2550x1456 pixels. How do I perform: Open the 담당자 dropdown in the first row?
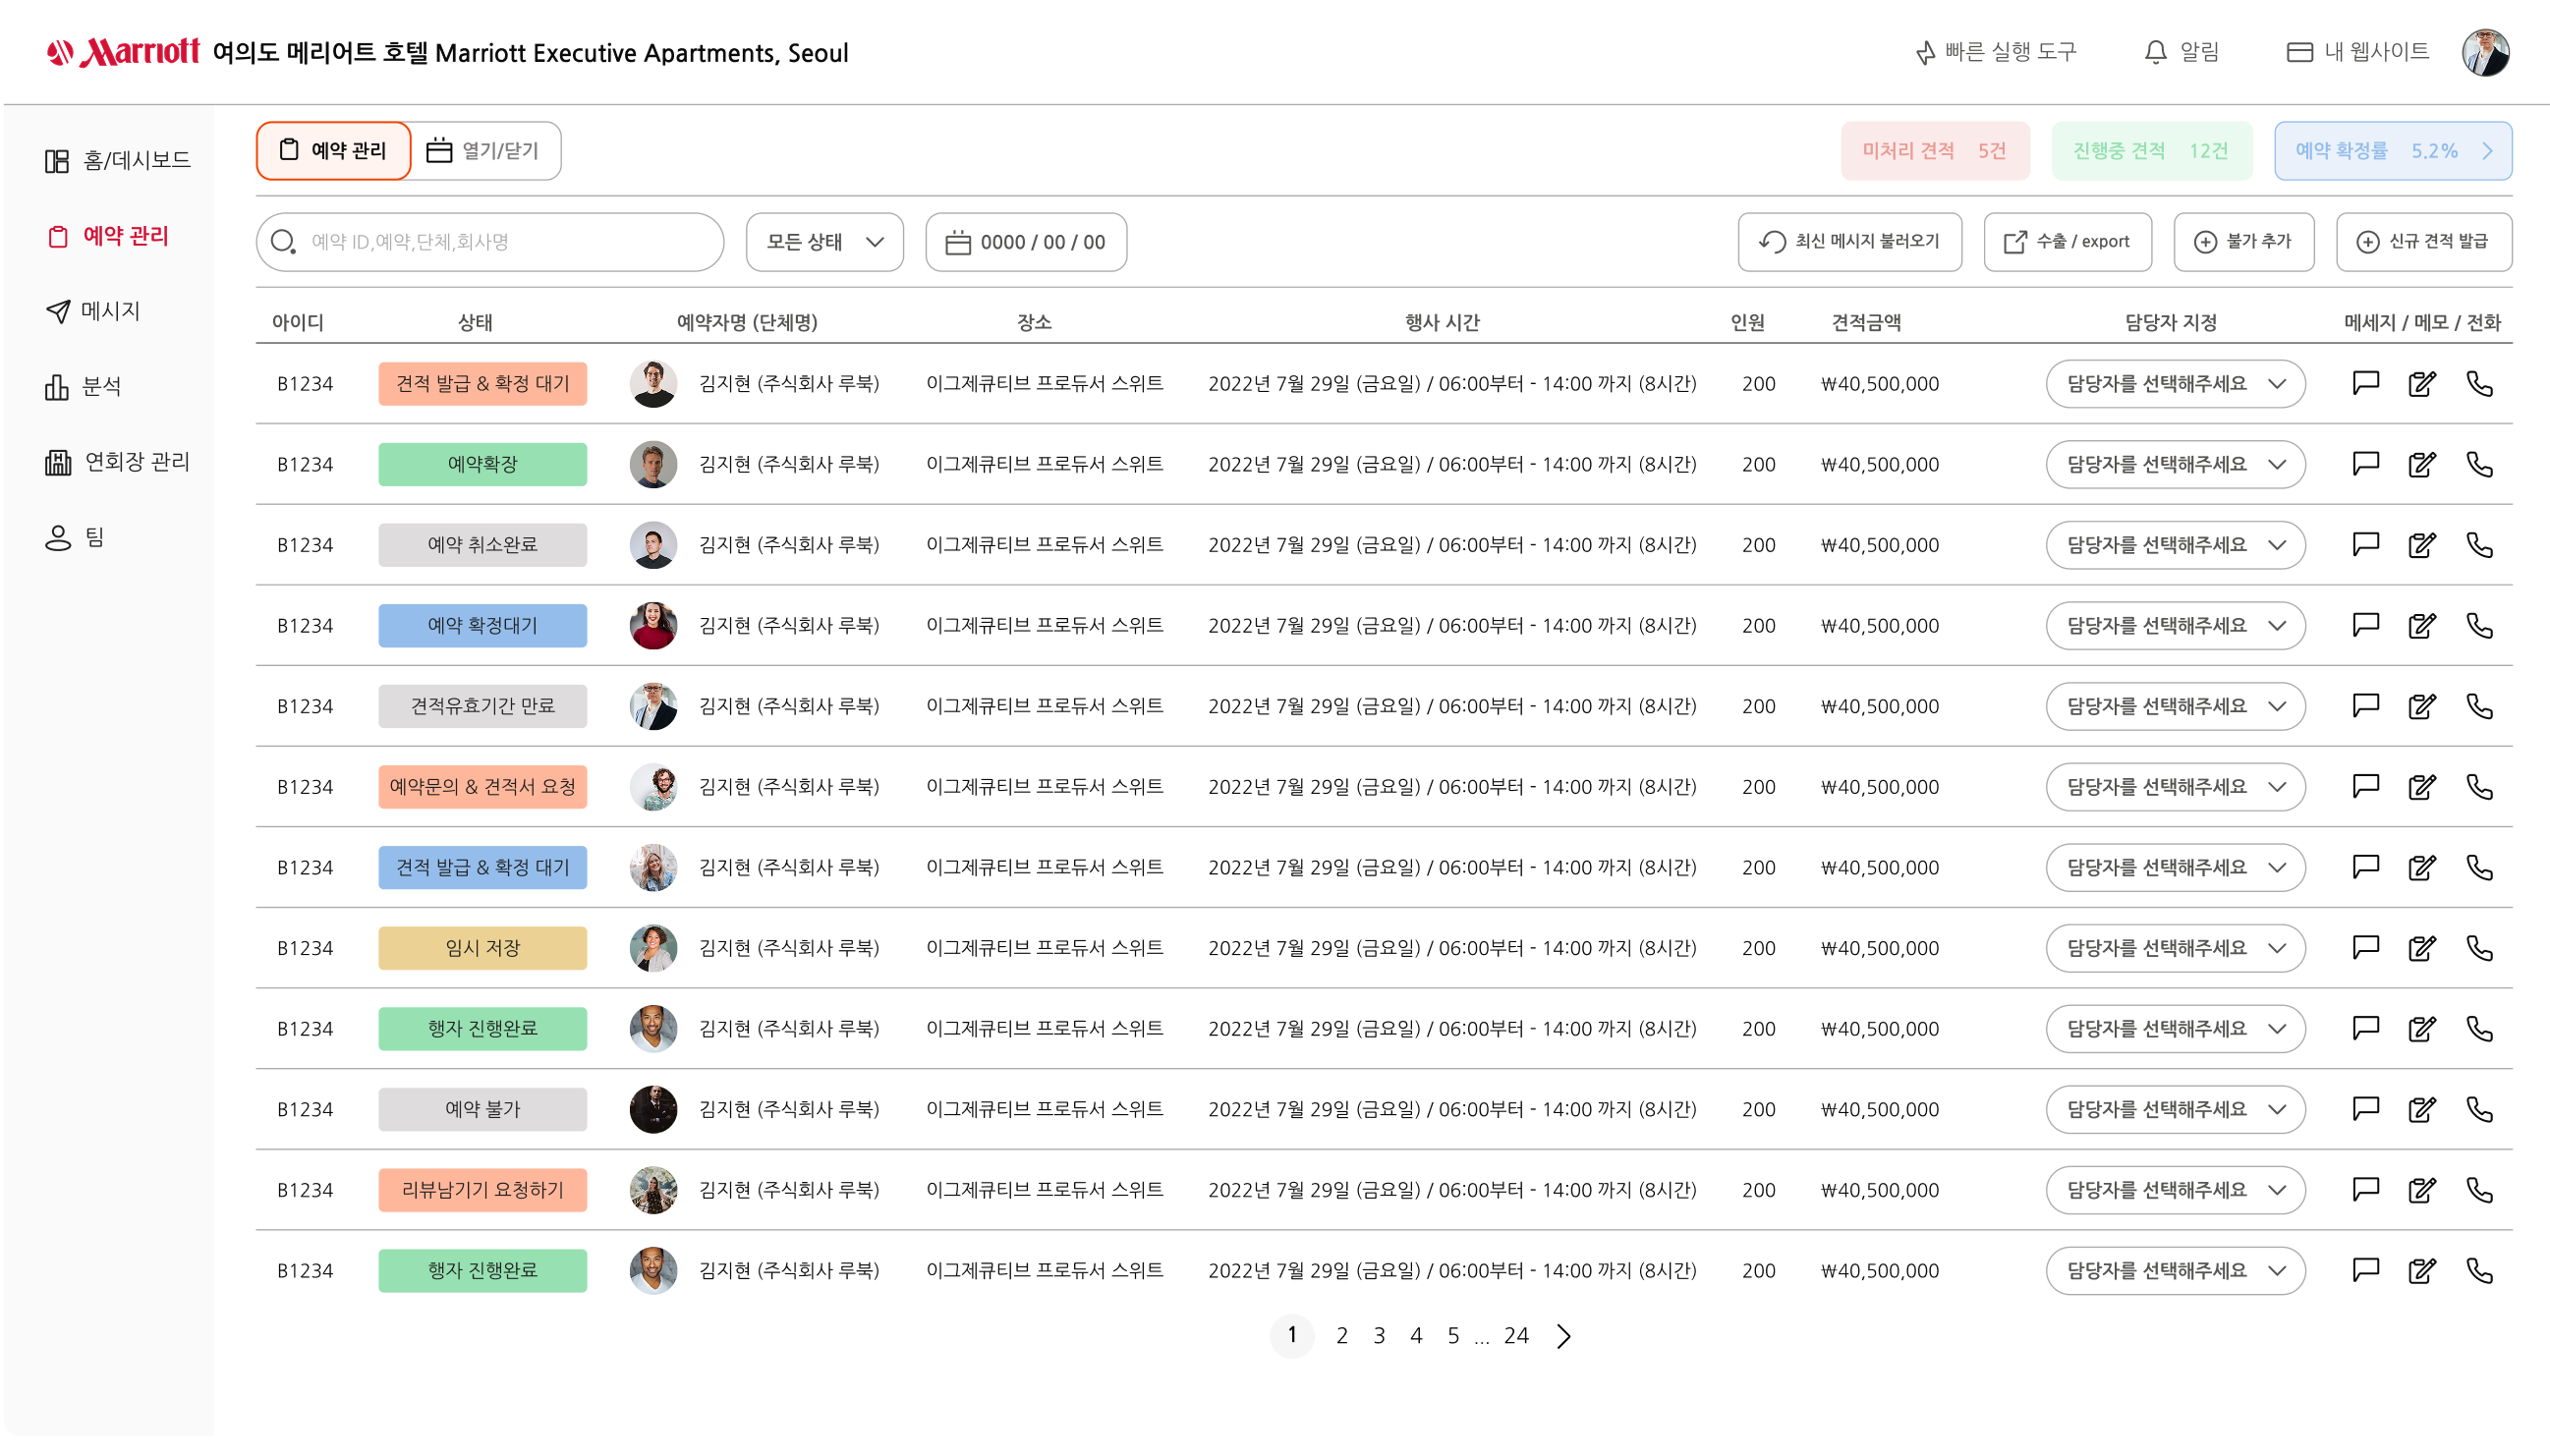[2175, 384]
